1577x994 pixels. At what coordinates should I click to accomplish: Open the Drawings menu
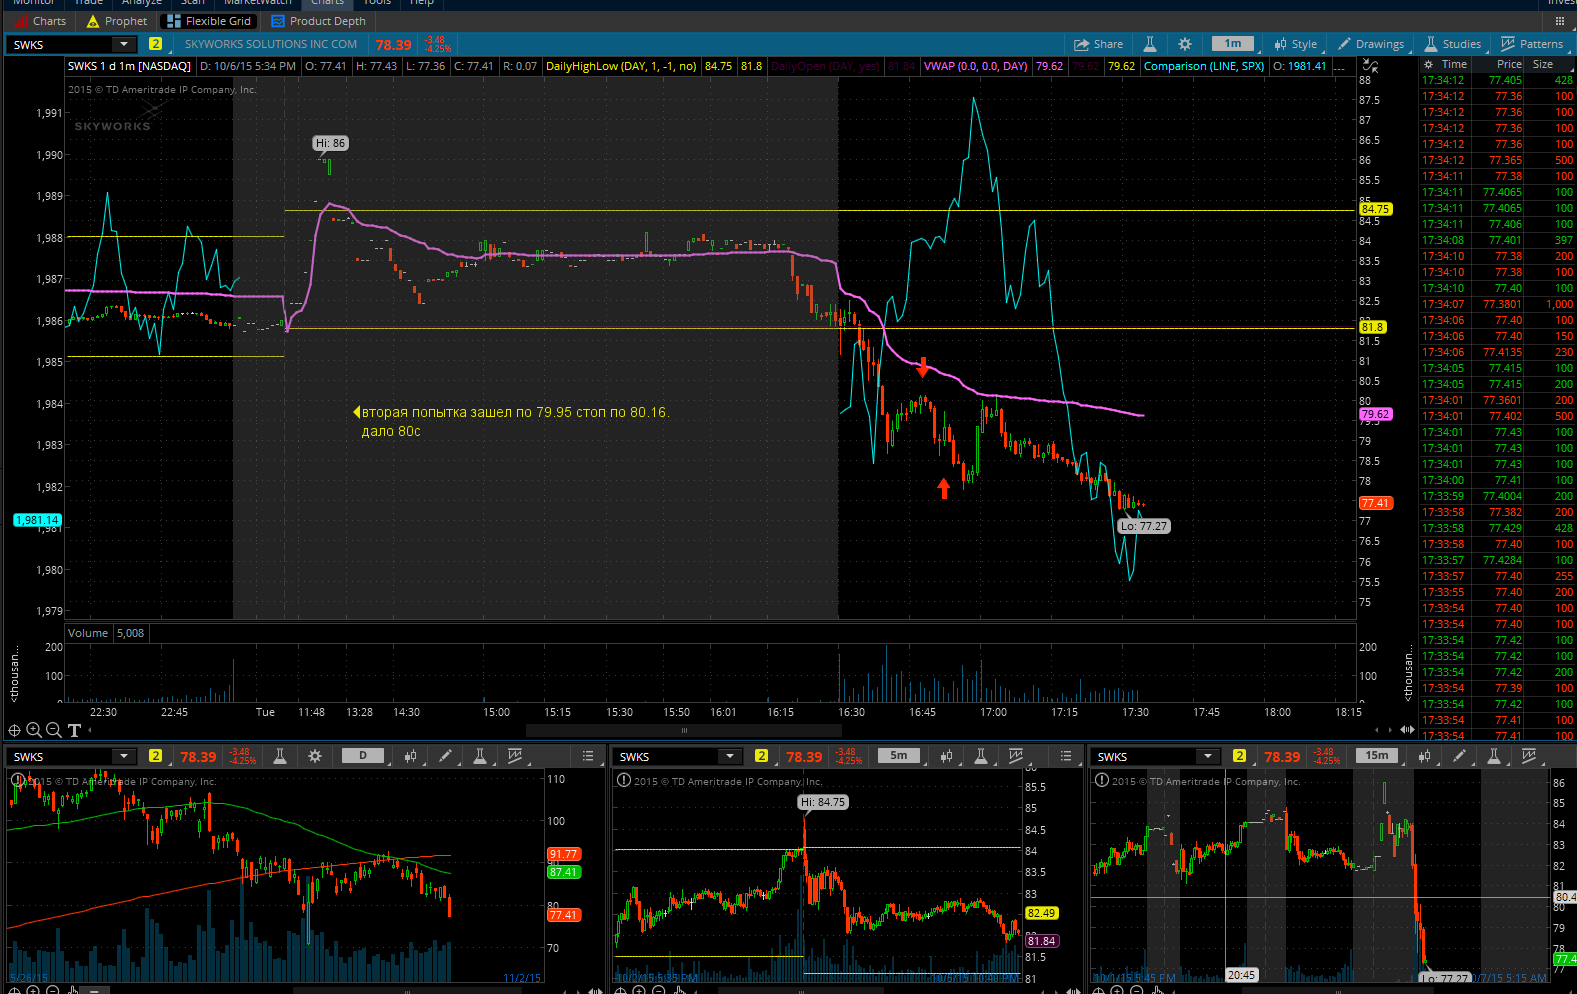click(1371, 44)
